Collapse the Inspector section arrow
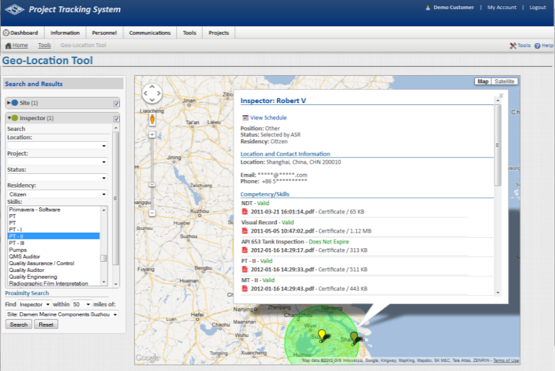555x371 pixels. pos(9,118)
